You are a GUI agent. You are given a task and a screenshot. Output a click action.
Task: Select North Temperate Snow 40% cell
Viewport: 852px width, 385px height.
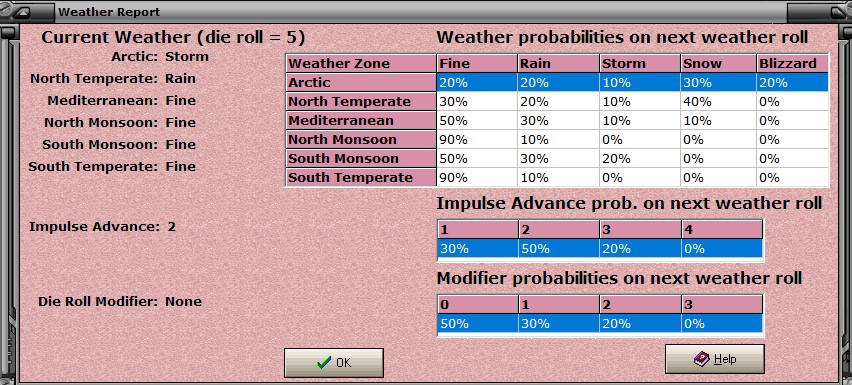tap(718, 102)
